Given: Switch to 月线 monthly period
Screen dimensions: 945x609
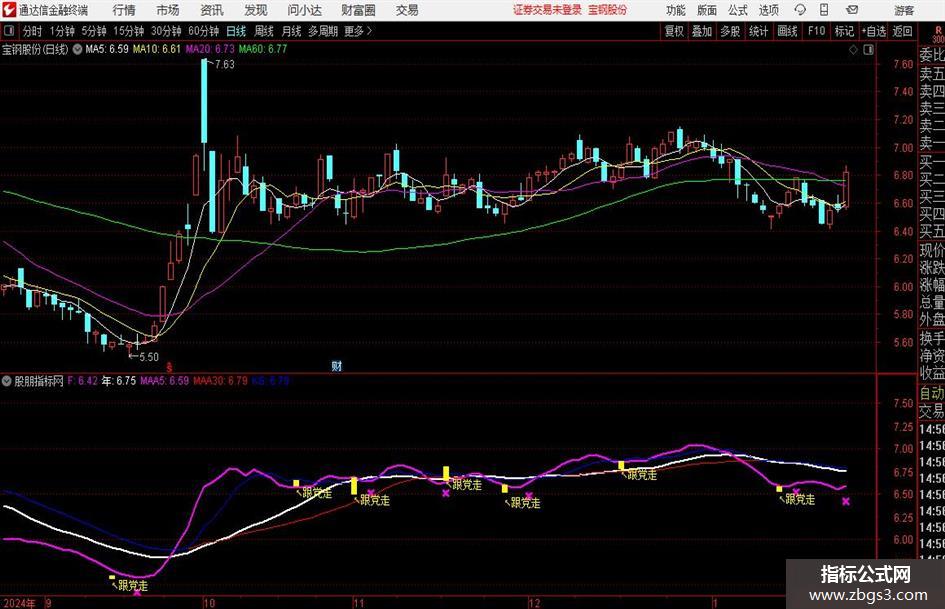Looking at the screenshot, I should (292, 31).
